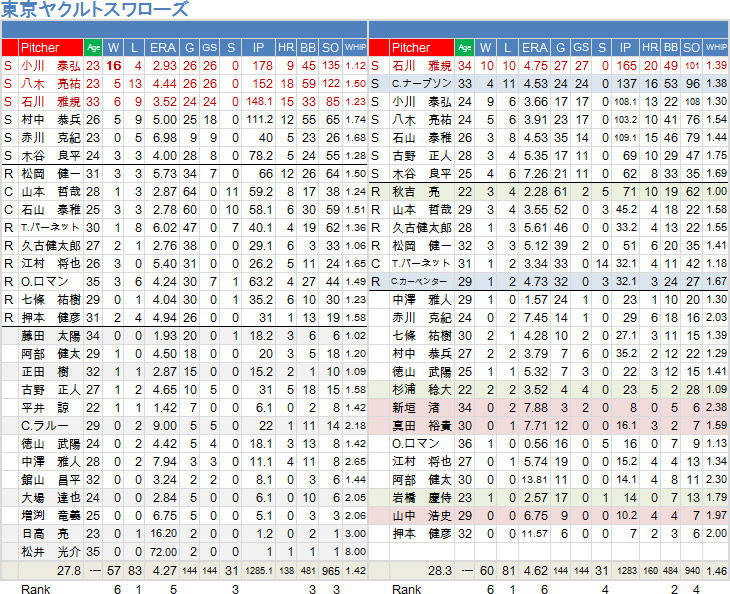Click average age value 27.8
The width and height of the screenshot is (730, 594).
point(69,571)
